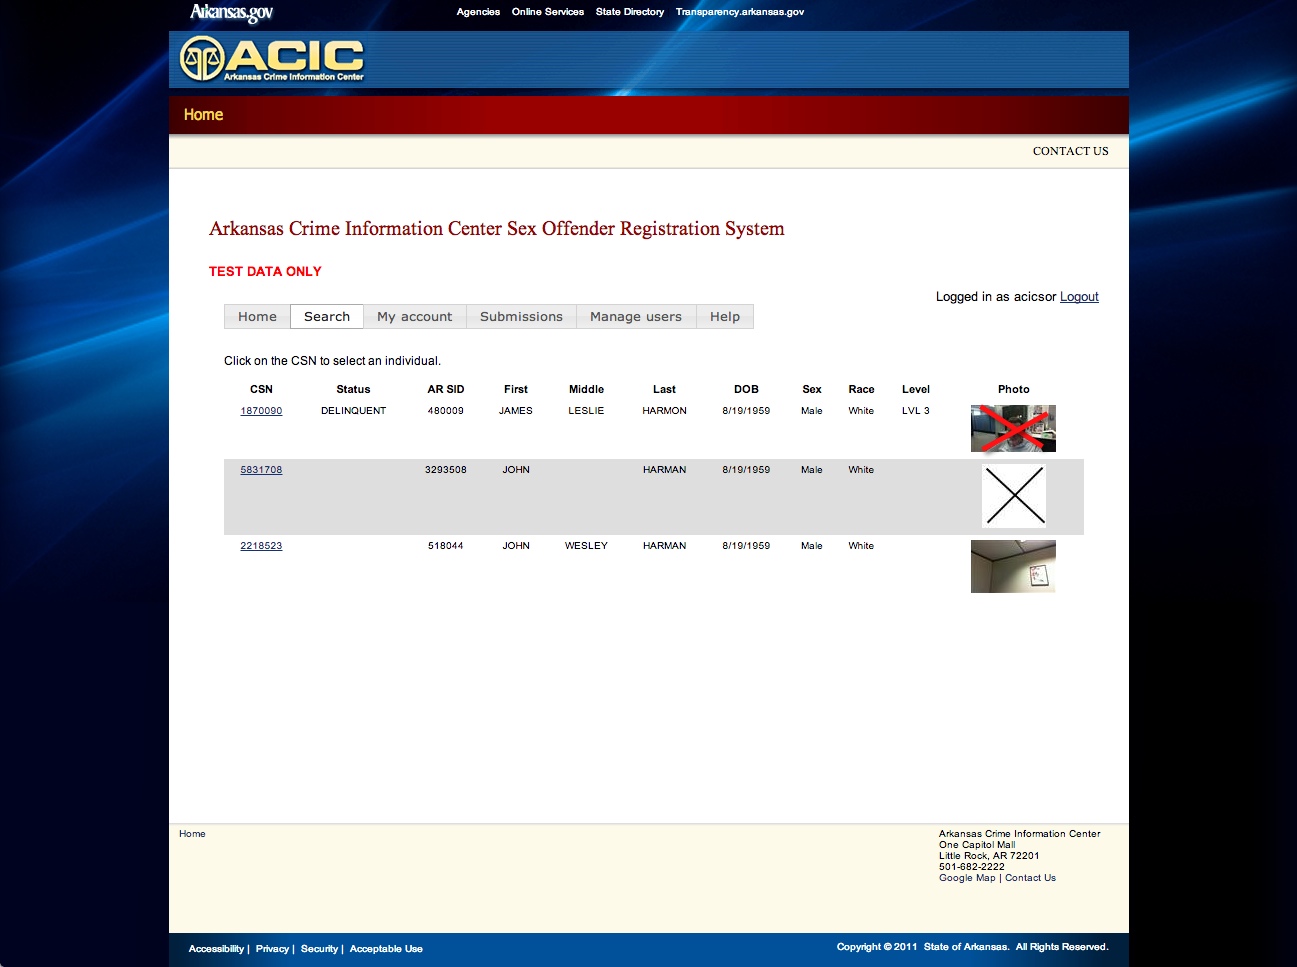This screenshot has height=967, width=1297.
Task: Go to Manage users tab
Action: pos(636,317)
